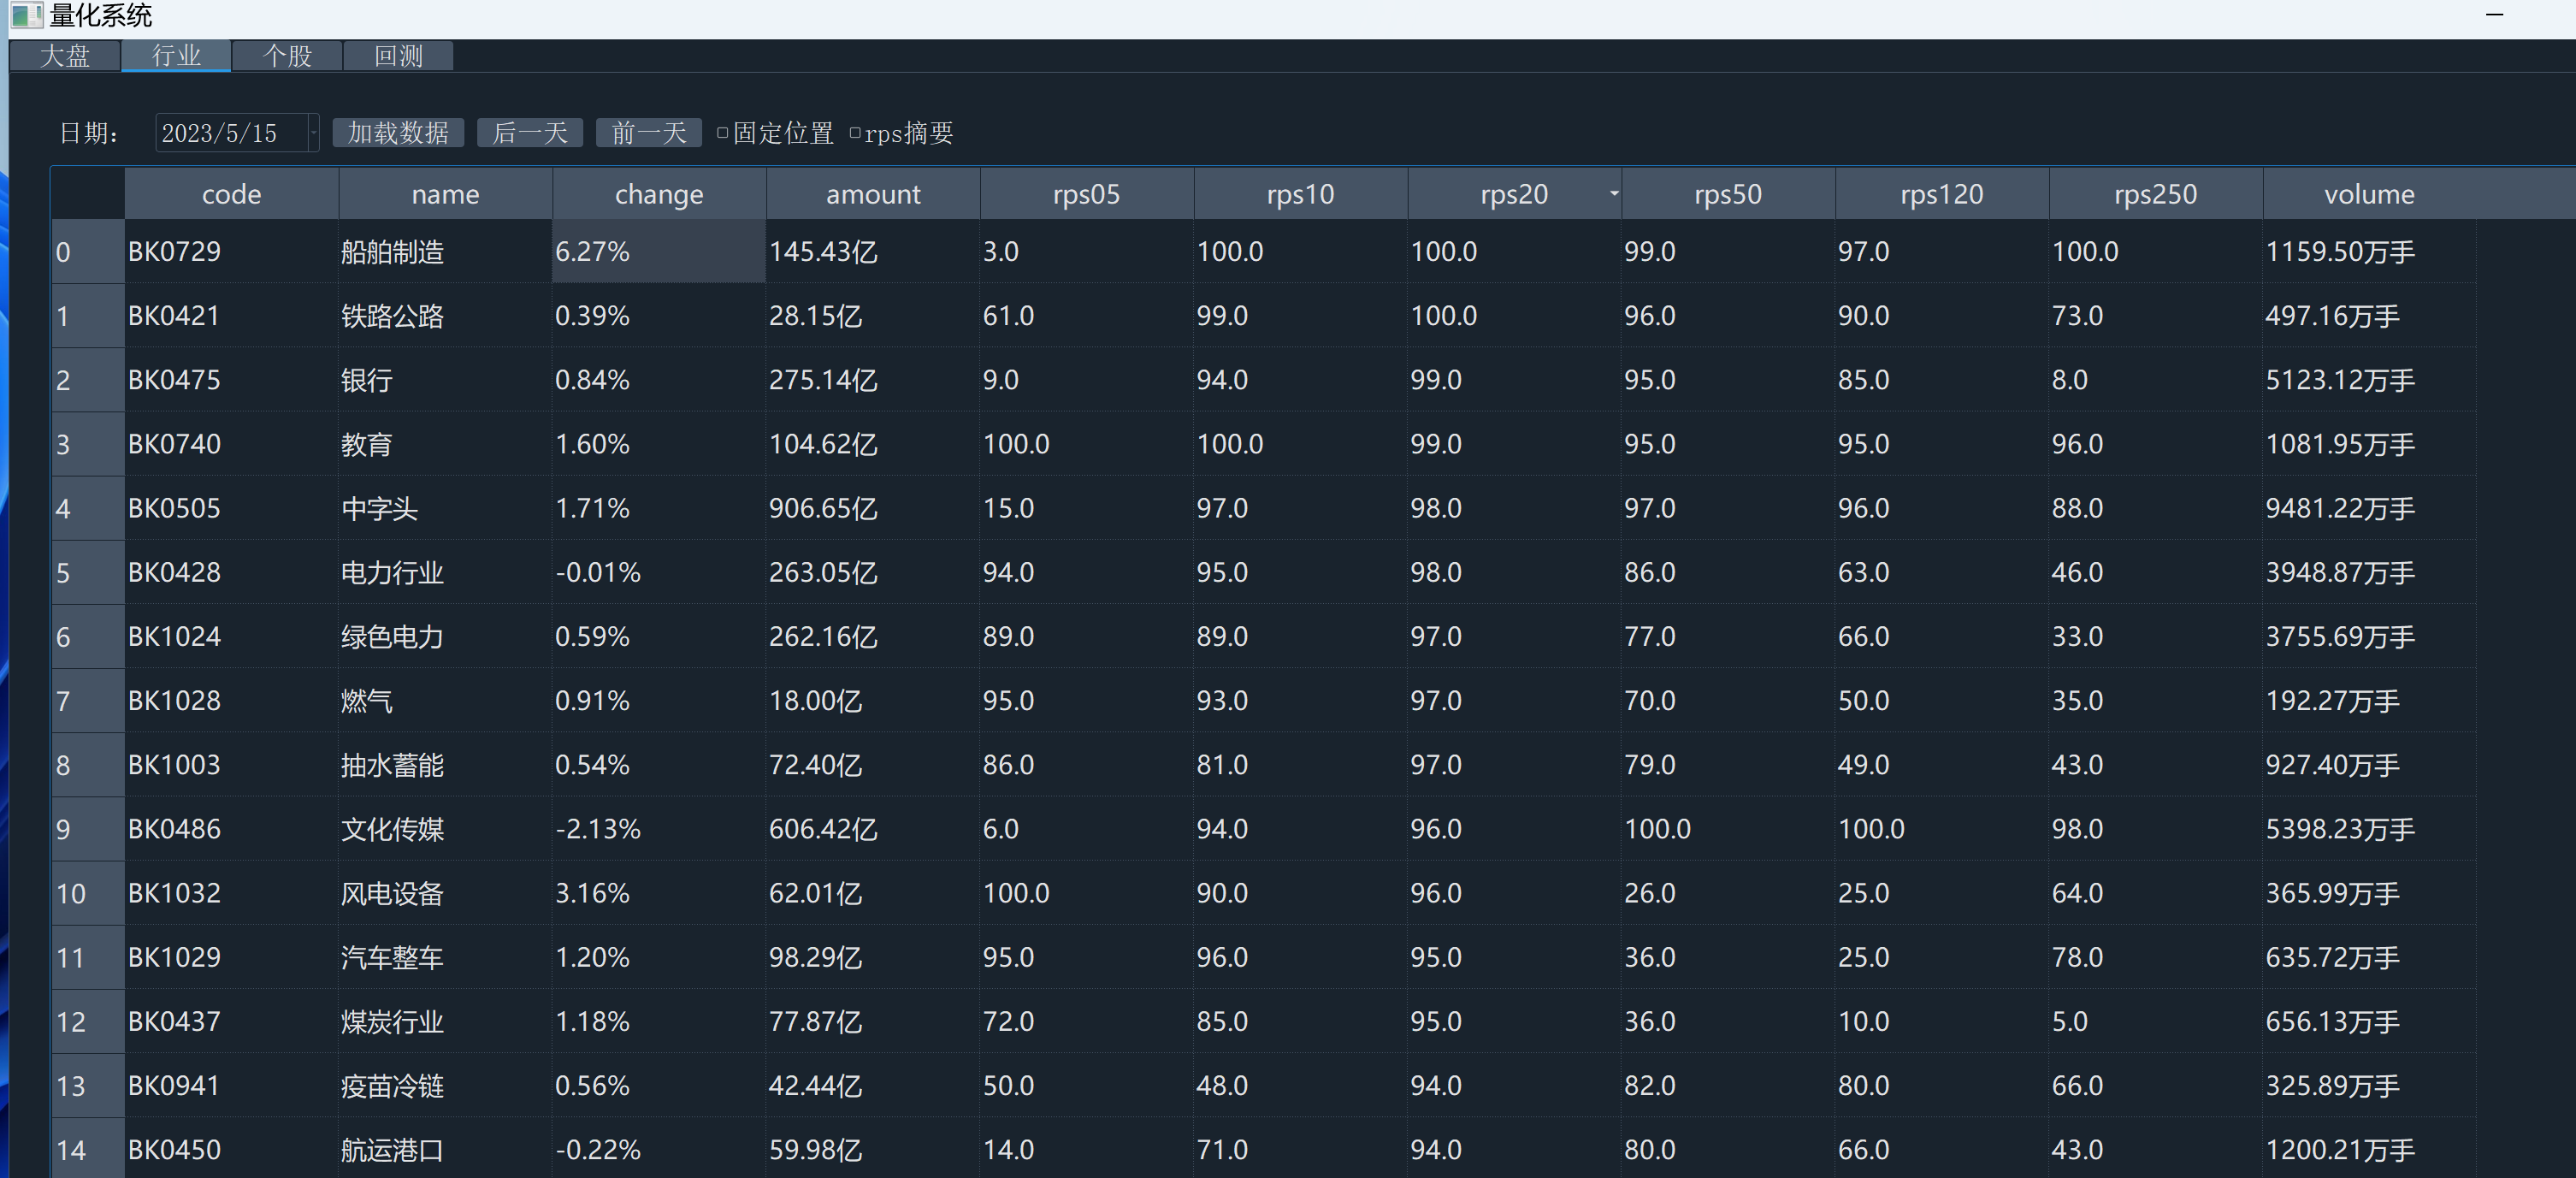
Task: Toggle the rps摘要 checkbox
Action: coord(855,133)
